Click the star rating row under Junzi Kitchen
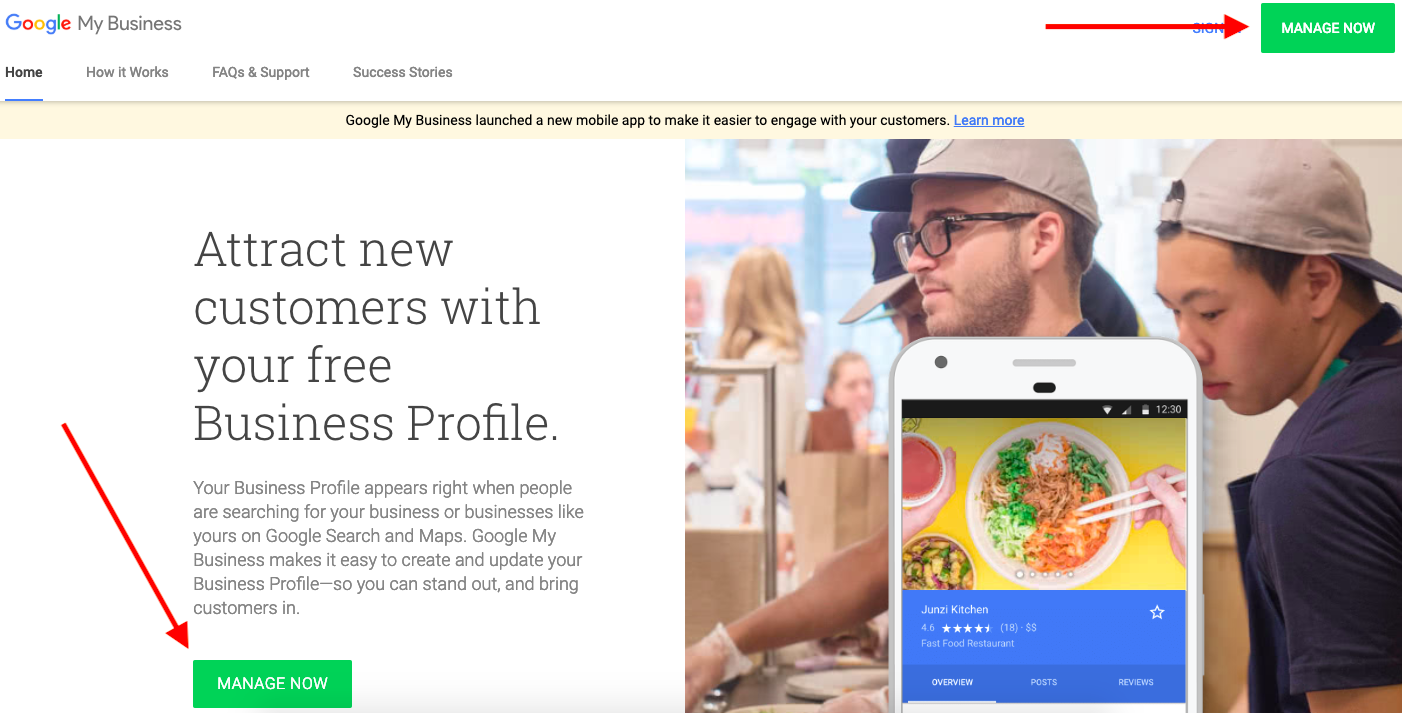 pyautogui.click(x=978, y=628)
